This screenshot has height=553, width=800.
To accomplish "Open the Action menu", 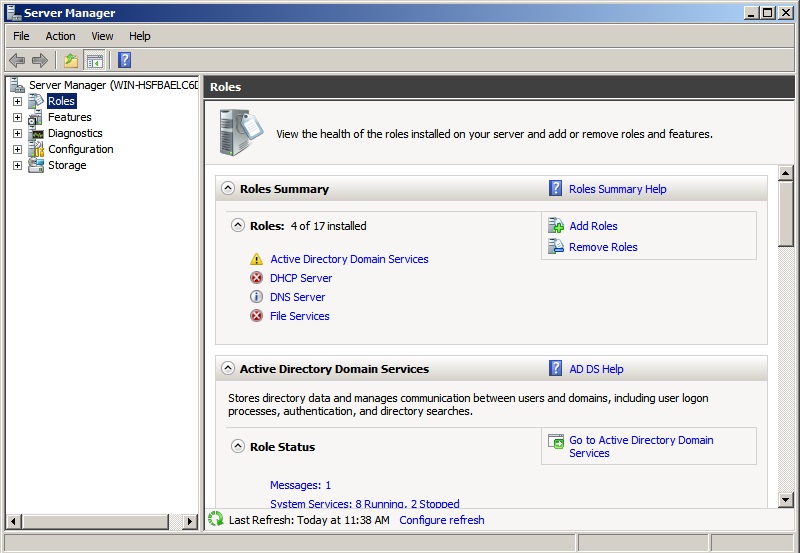I will point(60,36).
